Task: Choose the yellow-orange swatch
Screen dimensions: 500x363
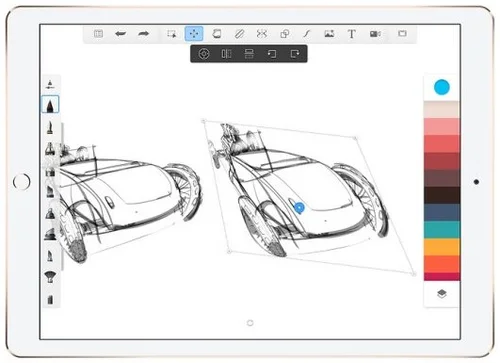Action: point(442,247)
